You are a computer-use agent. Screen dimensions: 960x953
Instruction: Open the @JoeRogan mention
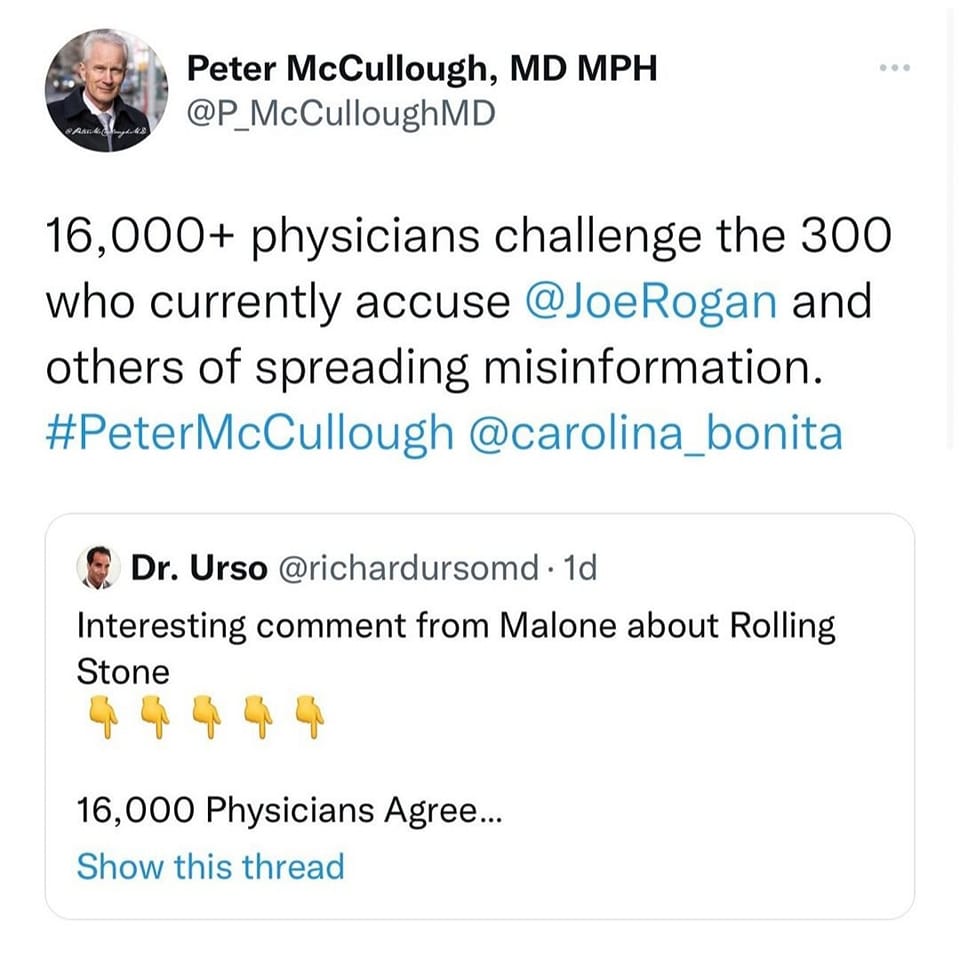650,300
